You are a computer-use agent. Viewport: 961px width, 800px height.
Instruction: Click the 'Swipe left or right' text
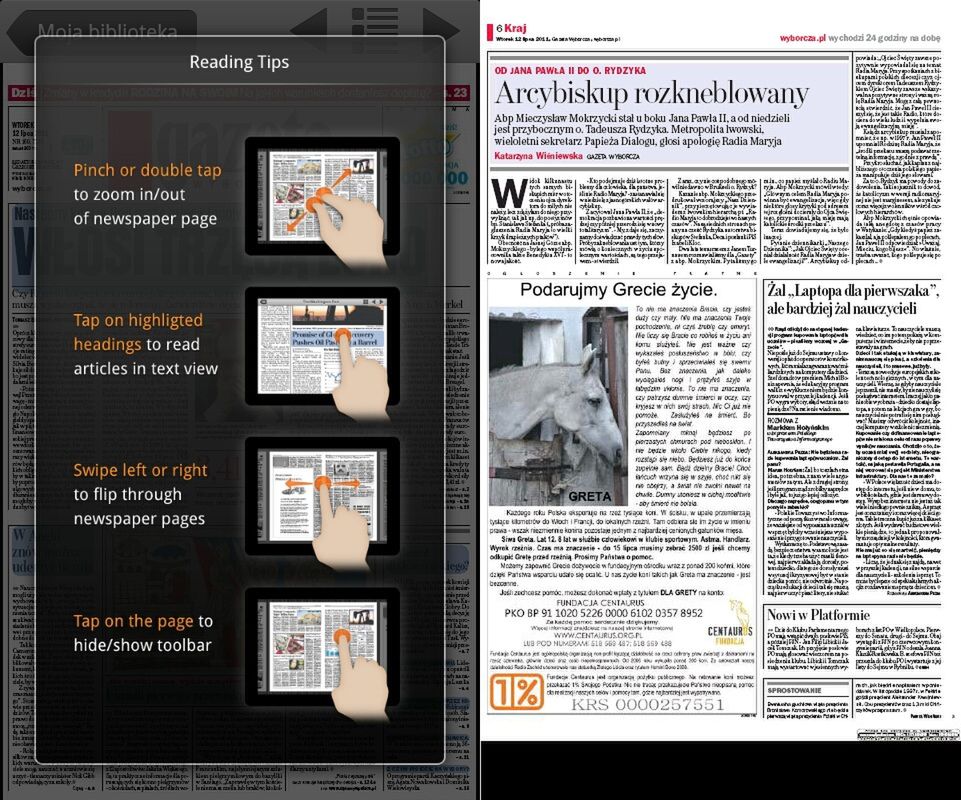pyautogui.click(x=140, y=470)
